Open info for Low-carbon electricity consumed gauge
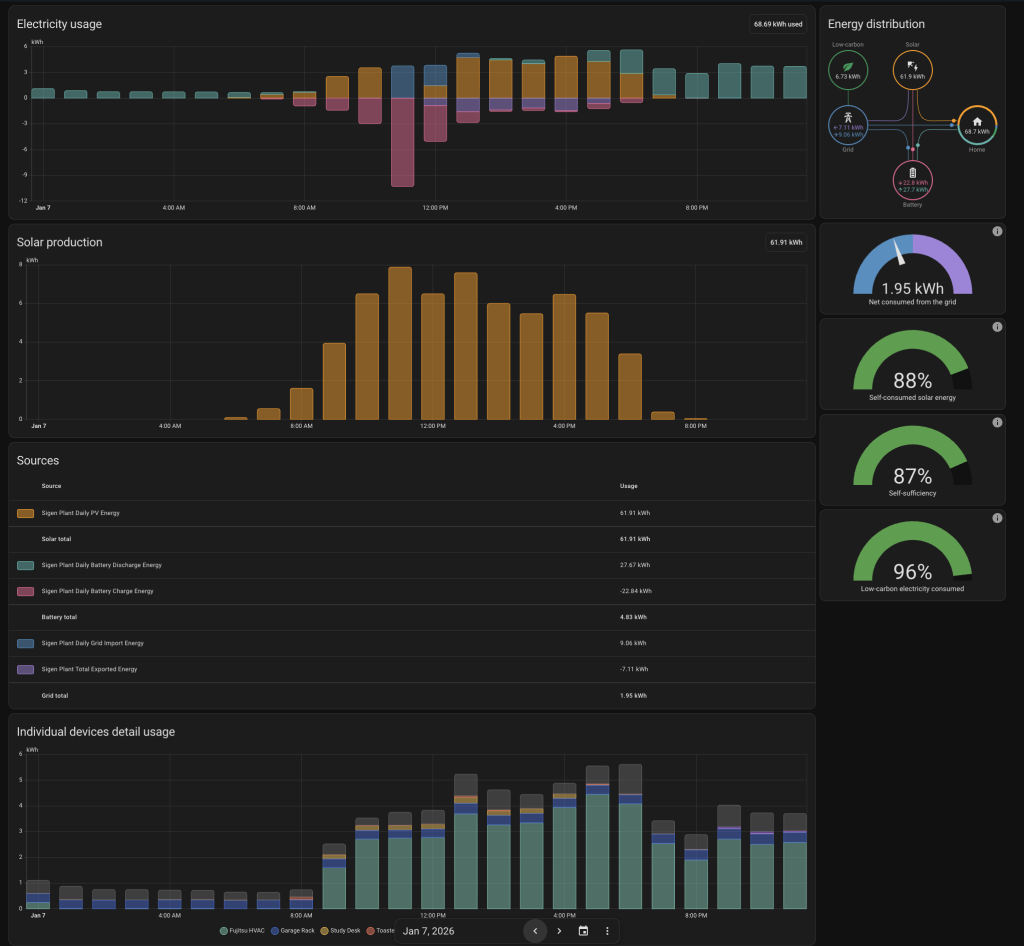1024x946 pixels. point(997,518)
